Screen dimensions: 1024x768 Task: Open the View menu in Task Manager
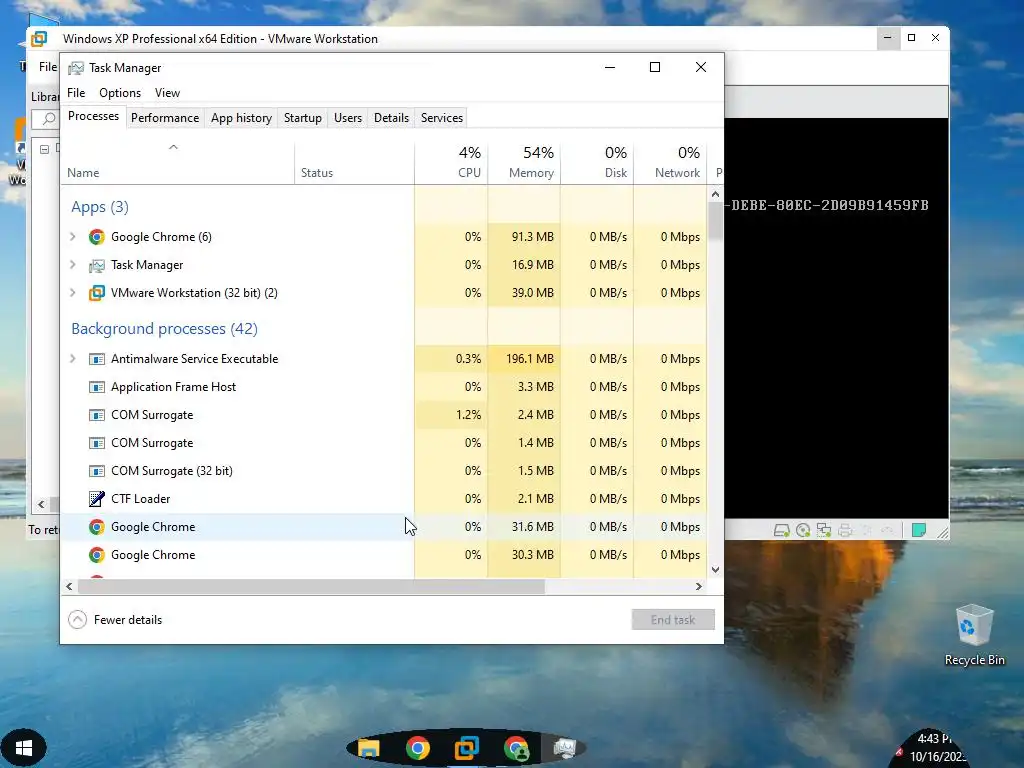click(x=167, y=93)
